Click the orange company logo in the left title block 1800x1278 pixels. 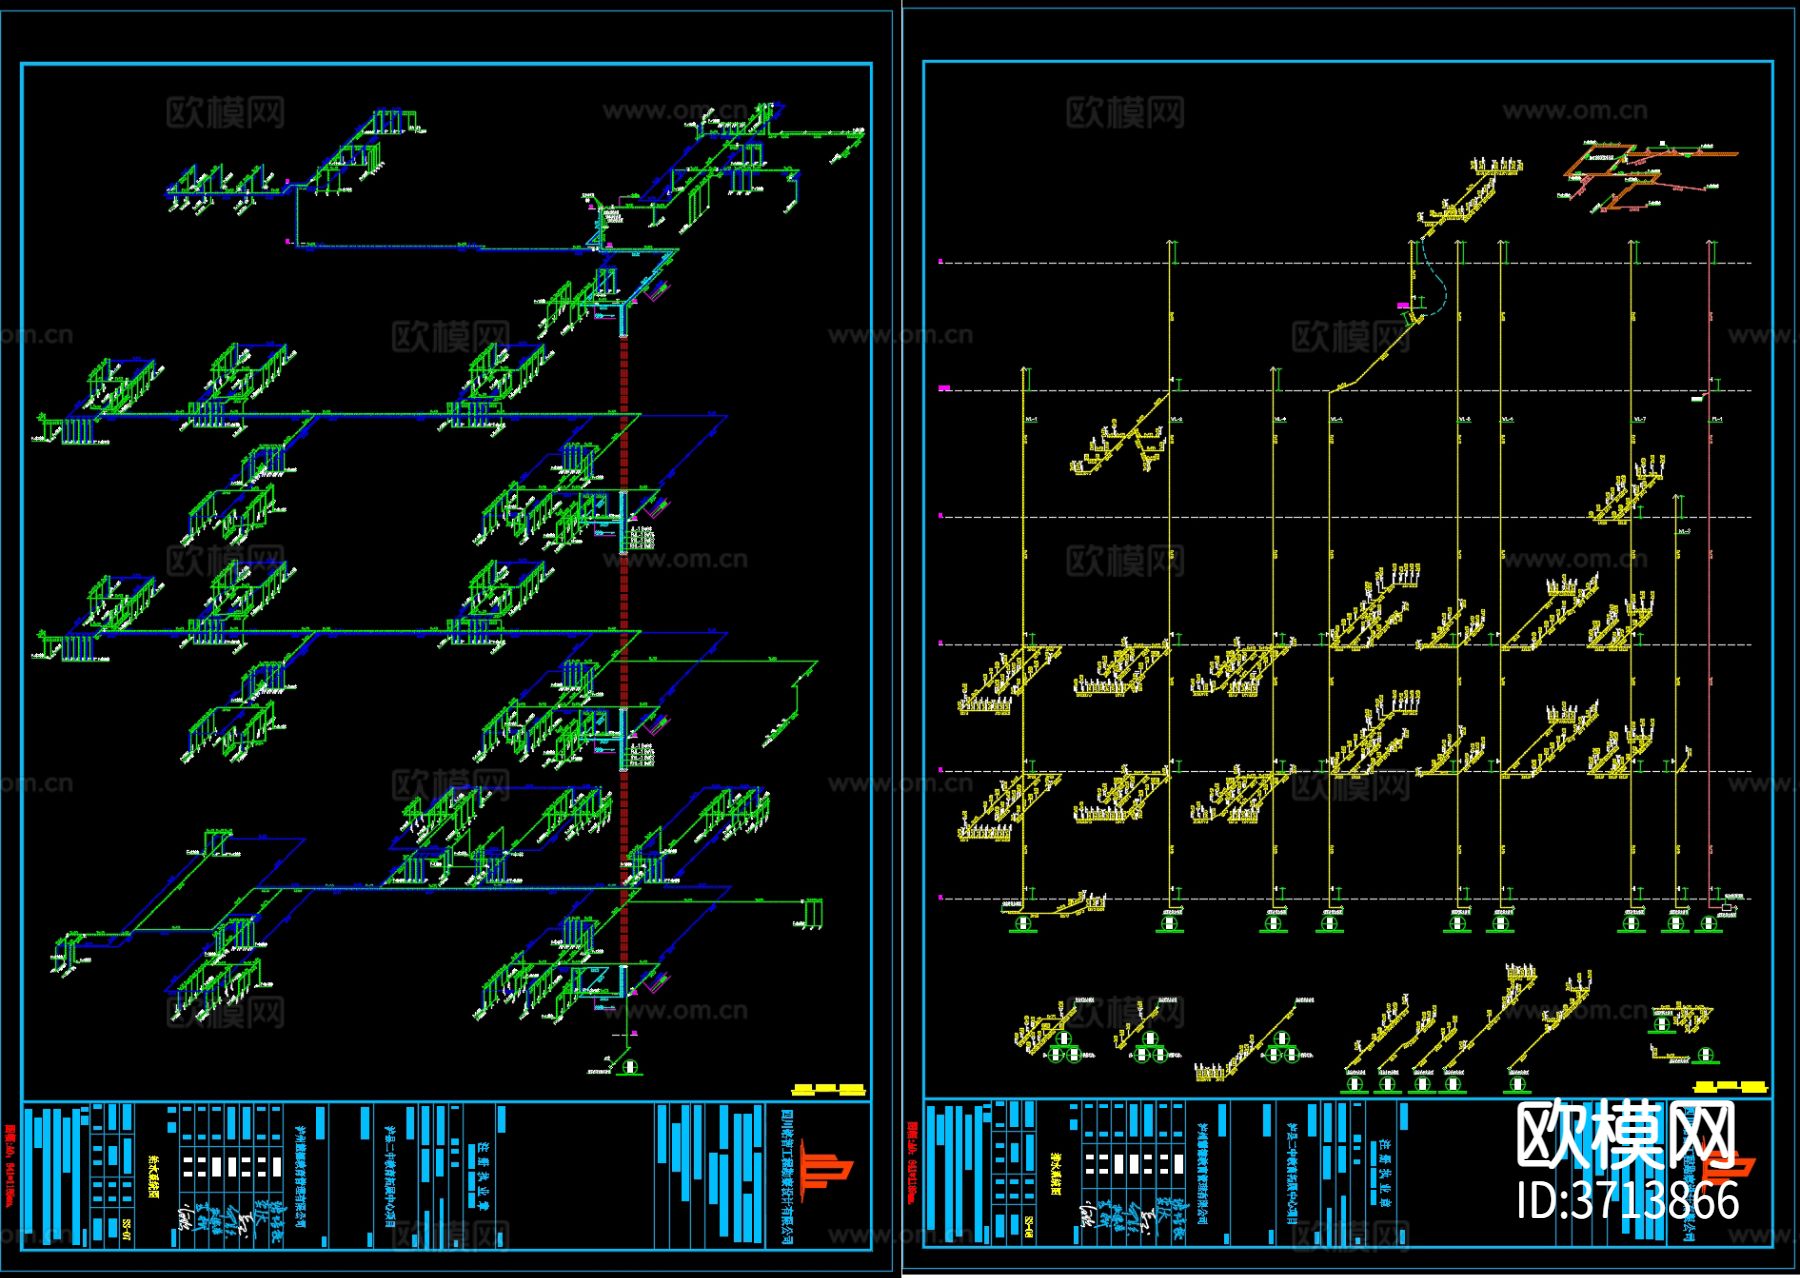tap(826, 1168)
